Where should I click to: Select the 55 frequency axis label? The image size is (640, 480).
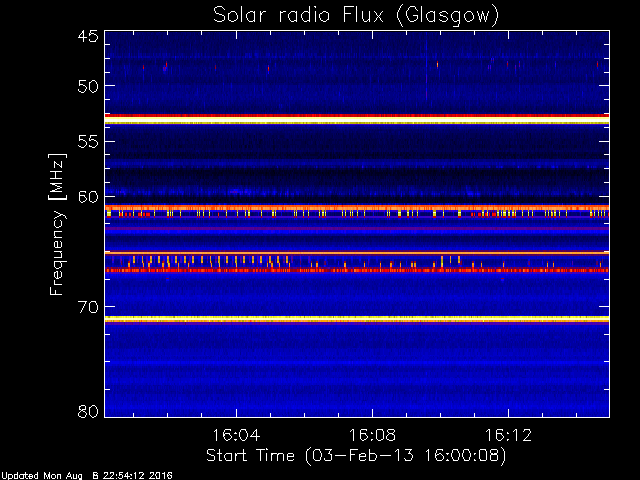pos(88,142)
